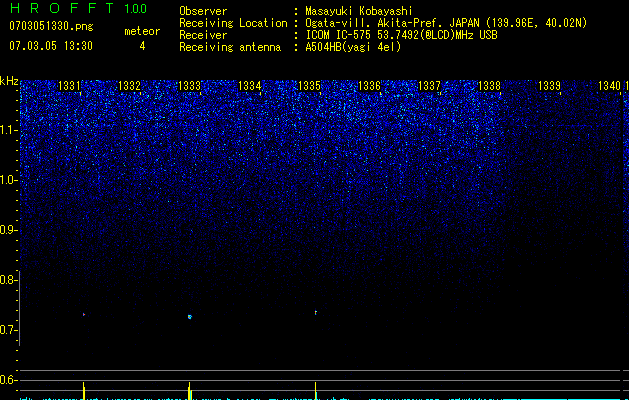
Task: Click the 0.6 kHz axis label
Action: [8, 380]
